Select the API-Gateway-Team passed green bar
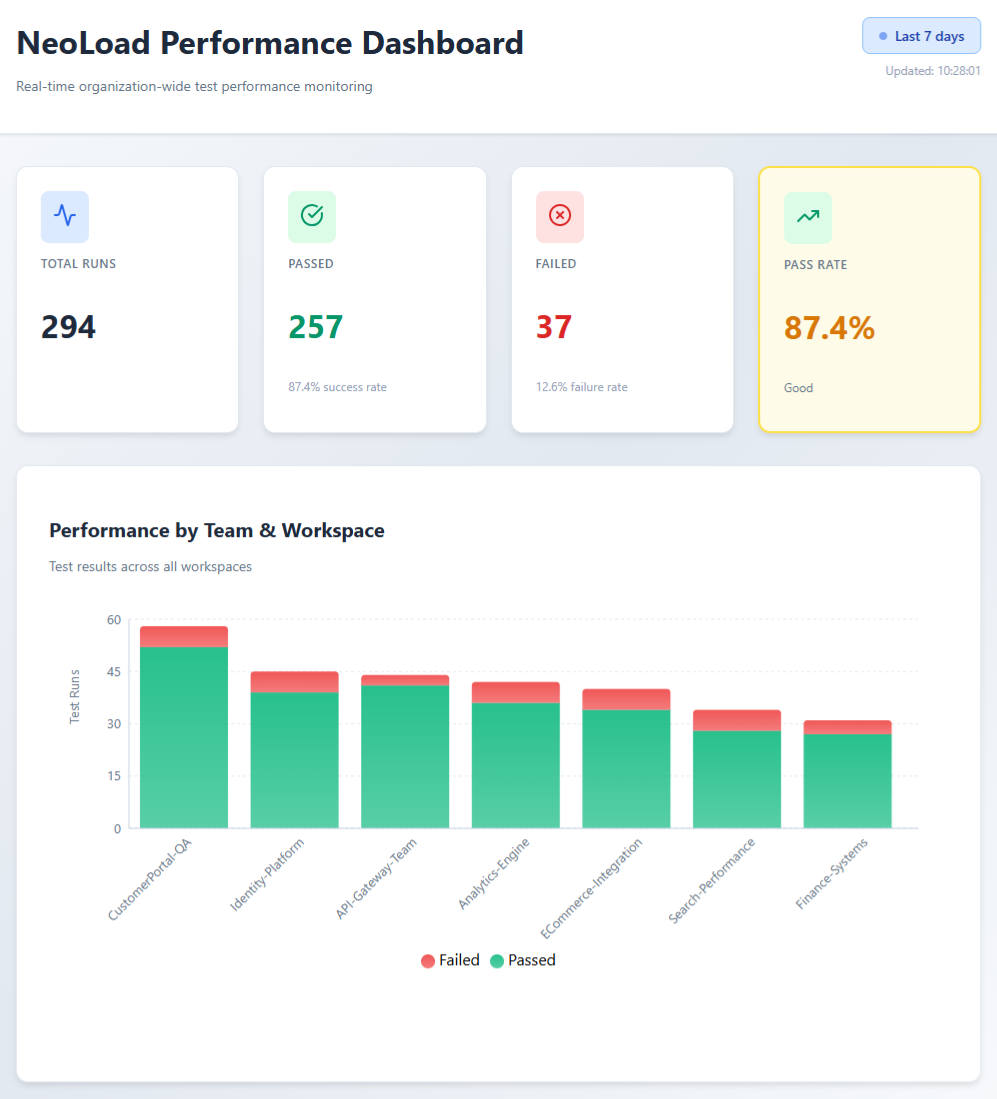This screenshot has height=1099, width=997. pos(405,756)
